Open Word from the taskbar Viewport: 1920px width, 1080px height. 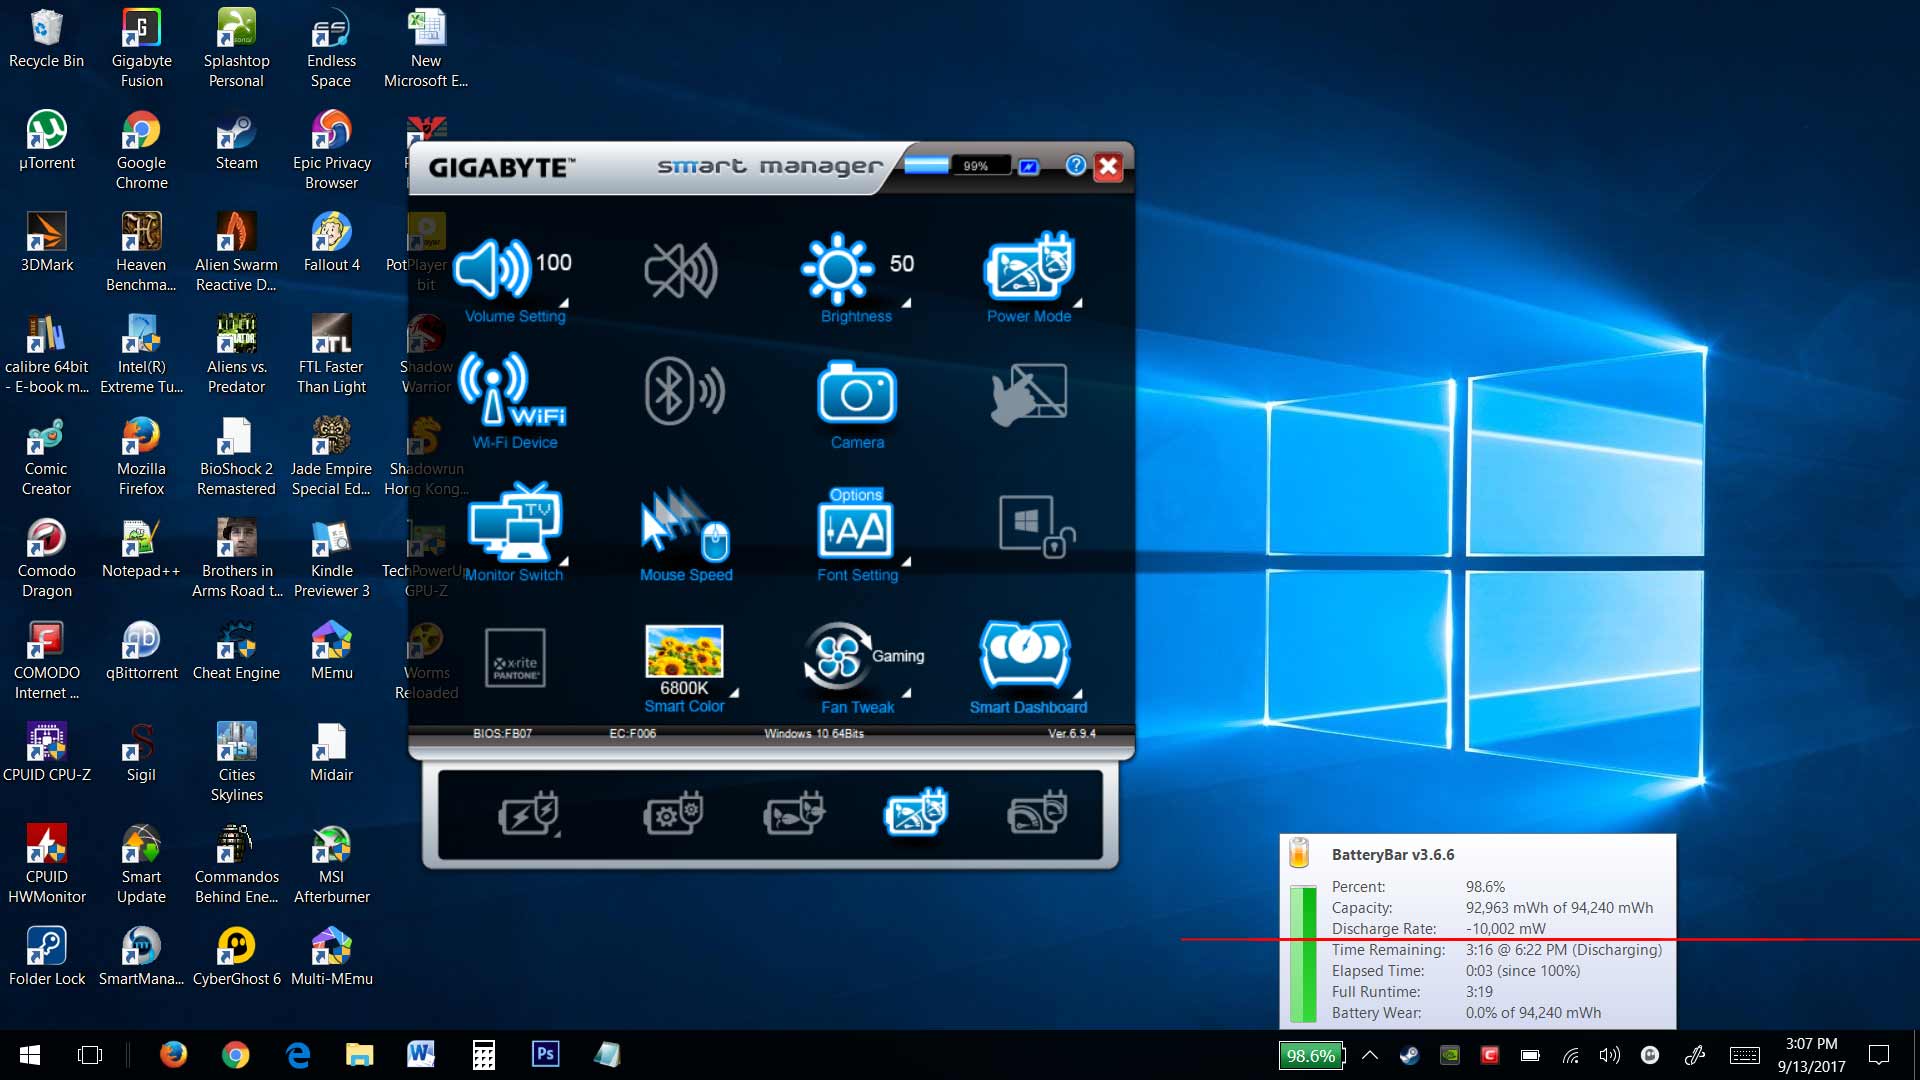(421, 1055)
